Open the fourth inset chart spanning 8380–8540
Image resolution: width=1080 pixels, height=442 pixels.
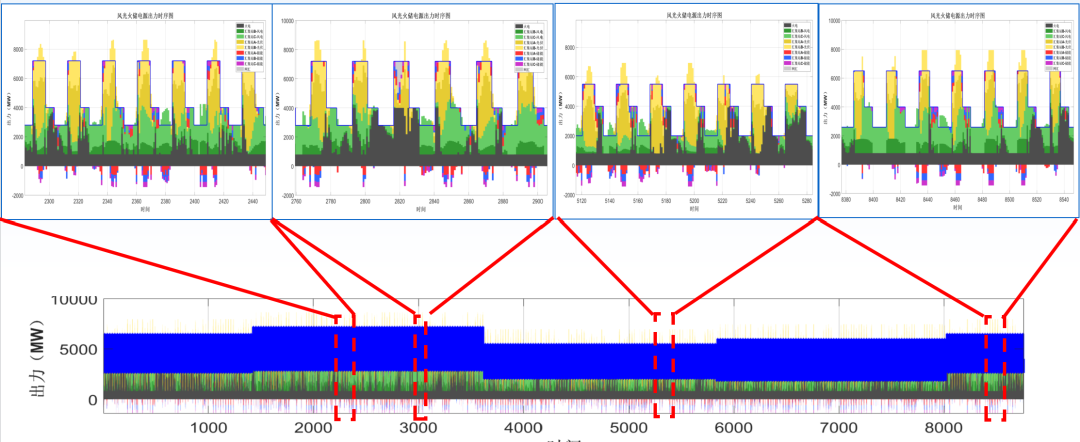click(948, 110)
